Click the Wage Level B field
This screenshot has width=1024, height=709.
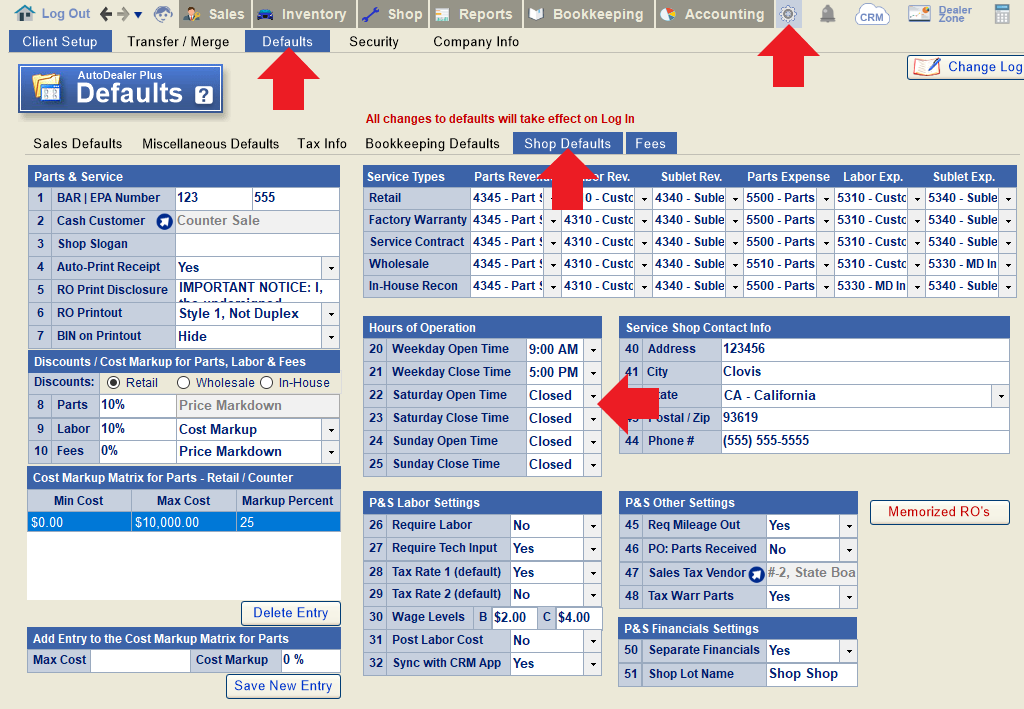[514, 618]
